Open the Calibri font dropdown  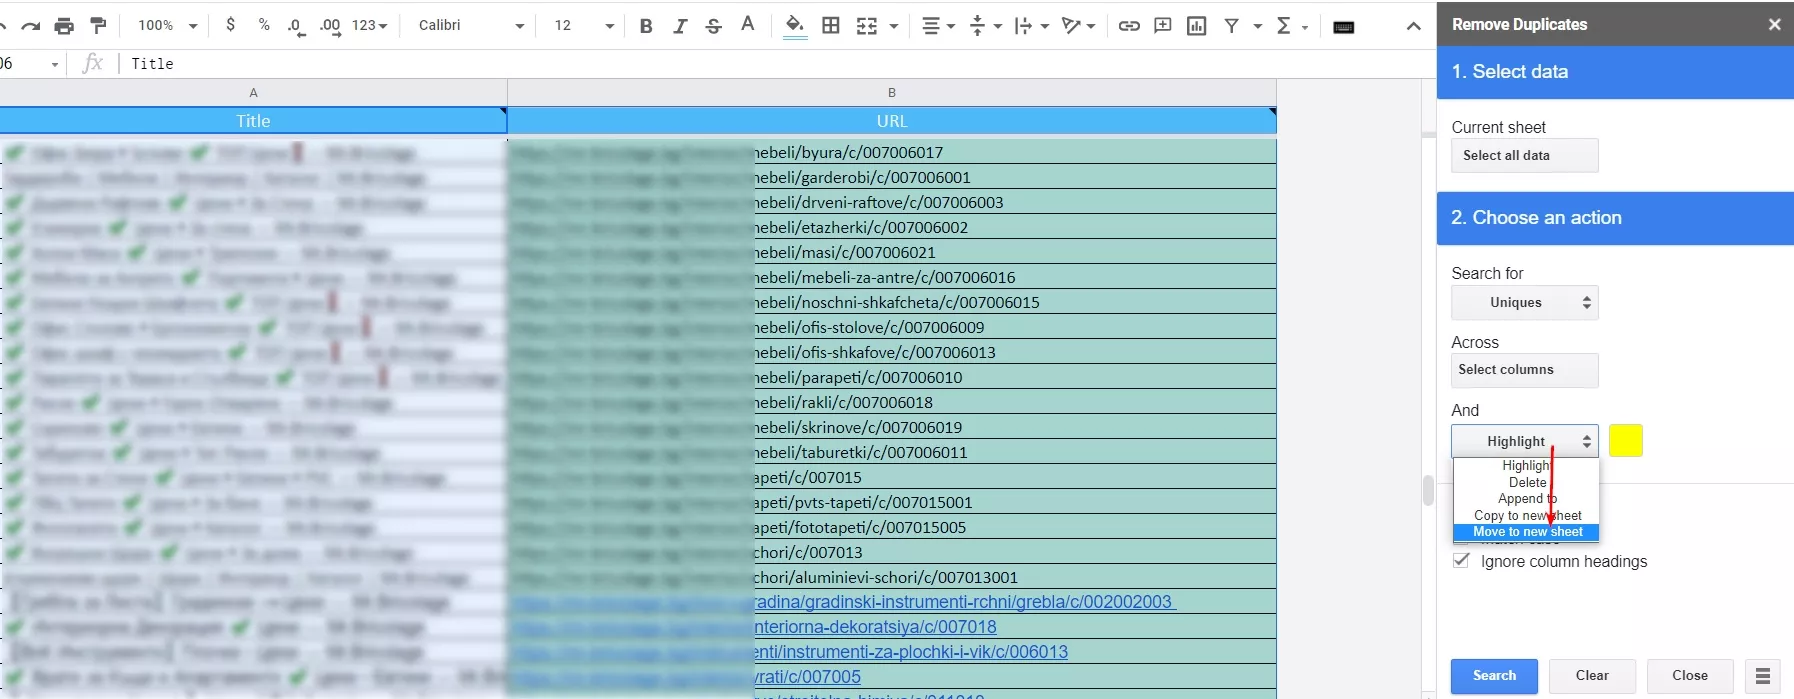[470, 25]
